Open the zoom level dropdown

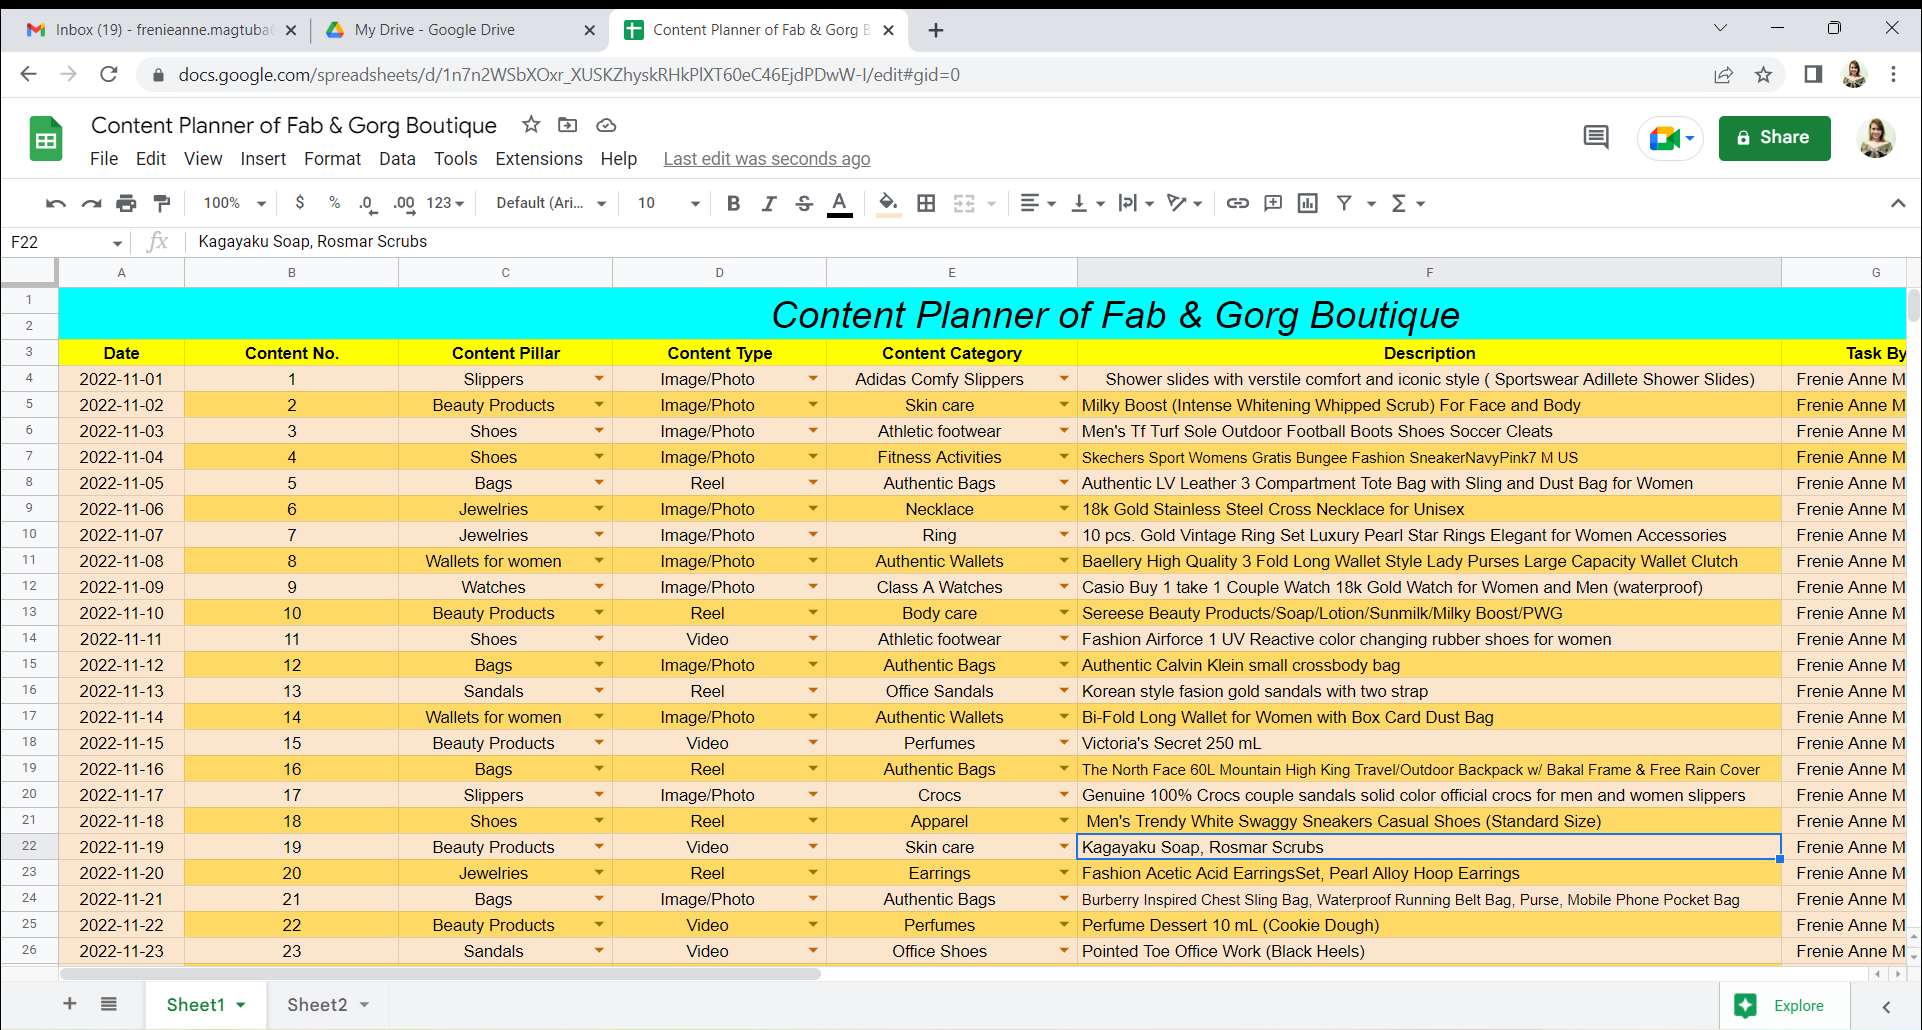pyautogui.click(x=235, y=203)
